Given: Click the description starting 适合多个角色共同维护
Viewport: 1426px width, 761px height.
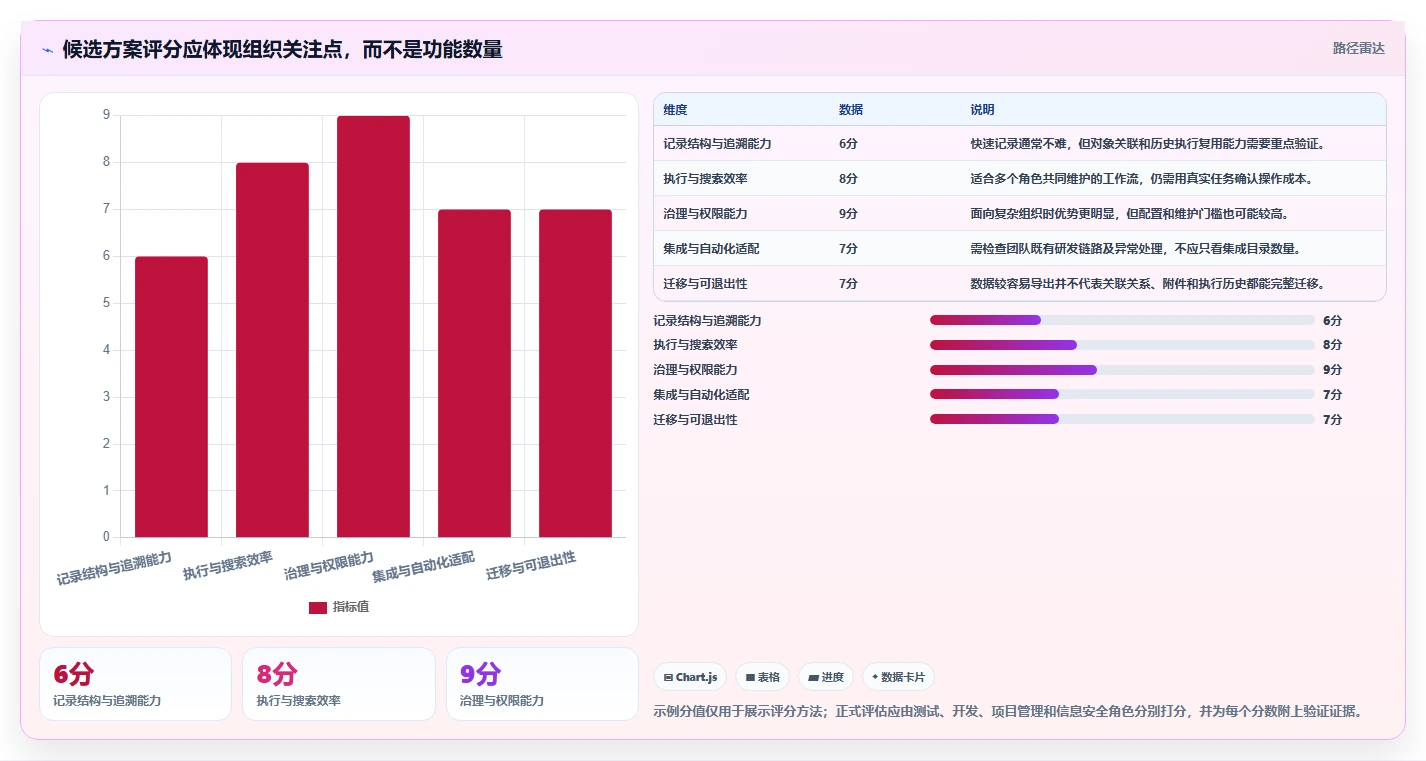Looking at the screenshot, I should point(1141,179).
